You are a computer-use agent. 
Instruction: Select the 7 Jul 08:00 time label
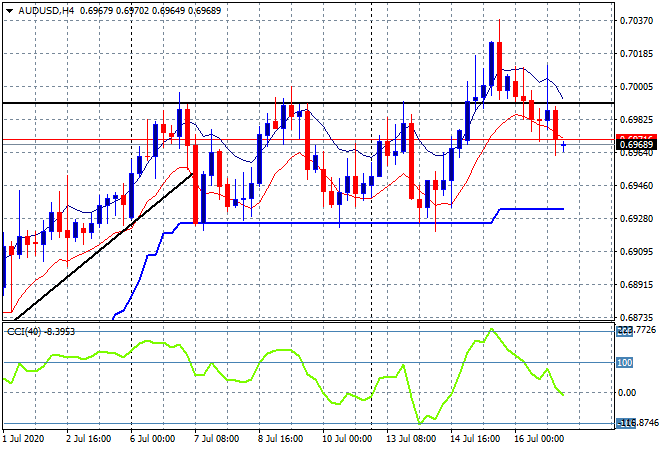pyautogui.click(x=216, y=439)
